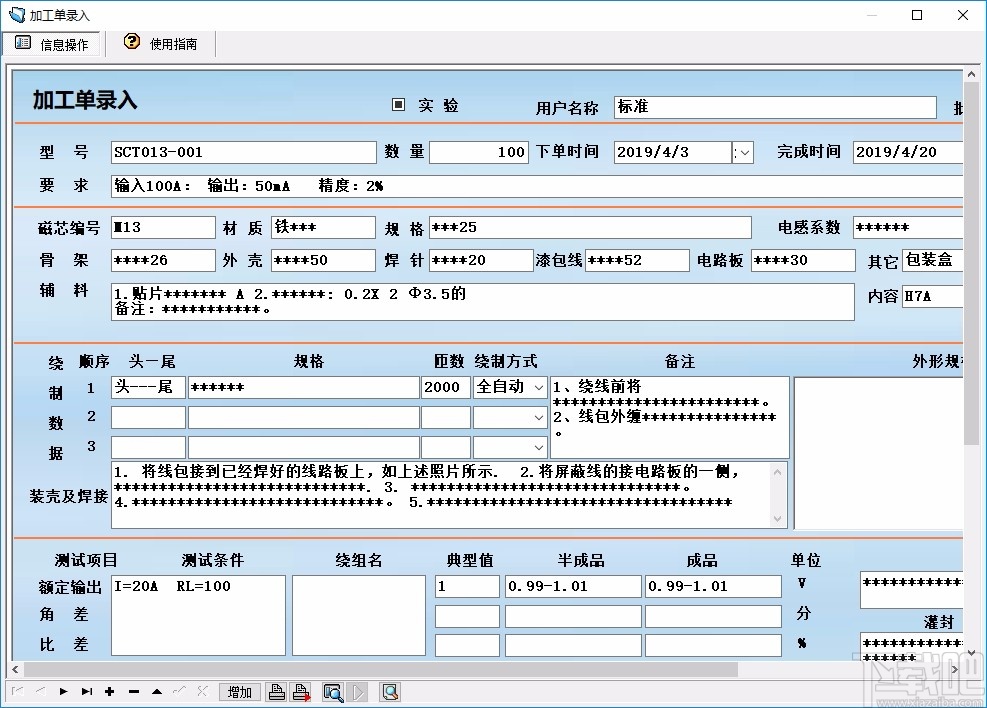
Task: Click the greyed play-arrow toolbar icon
Action: pos(359,692)
